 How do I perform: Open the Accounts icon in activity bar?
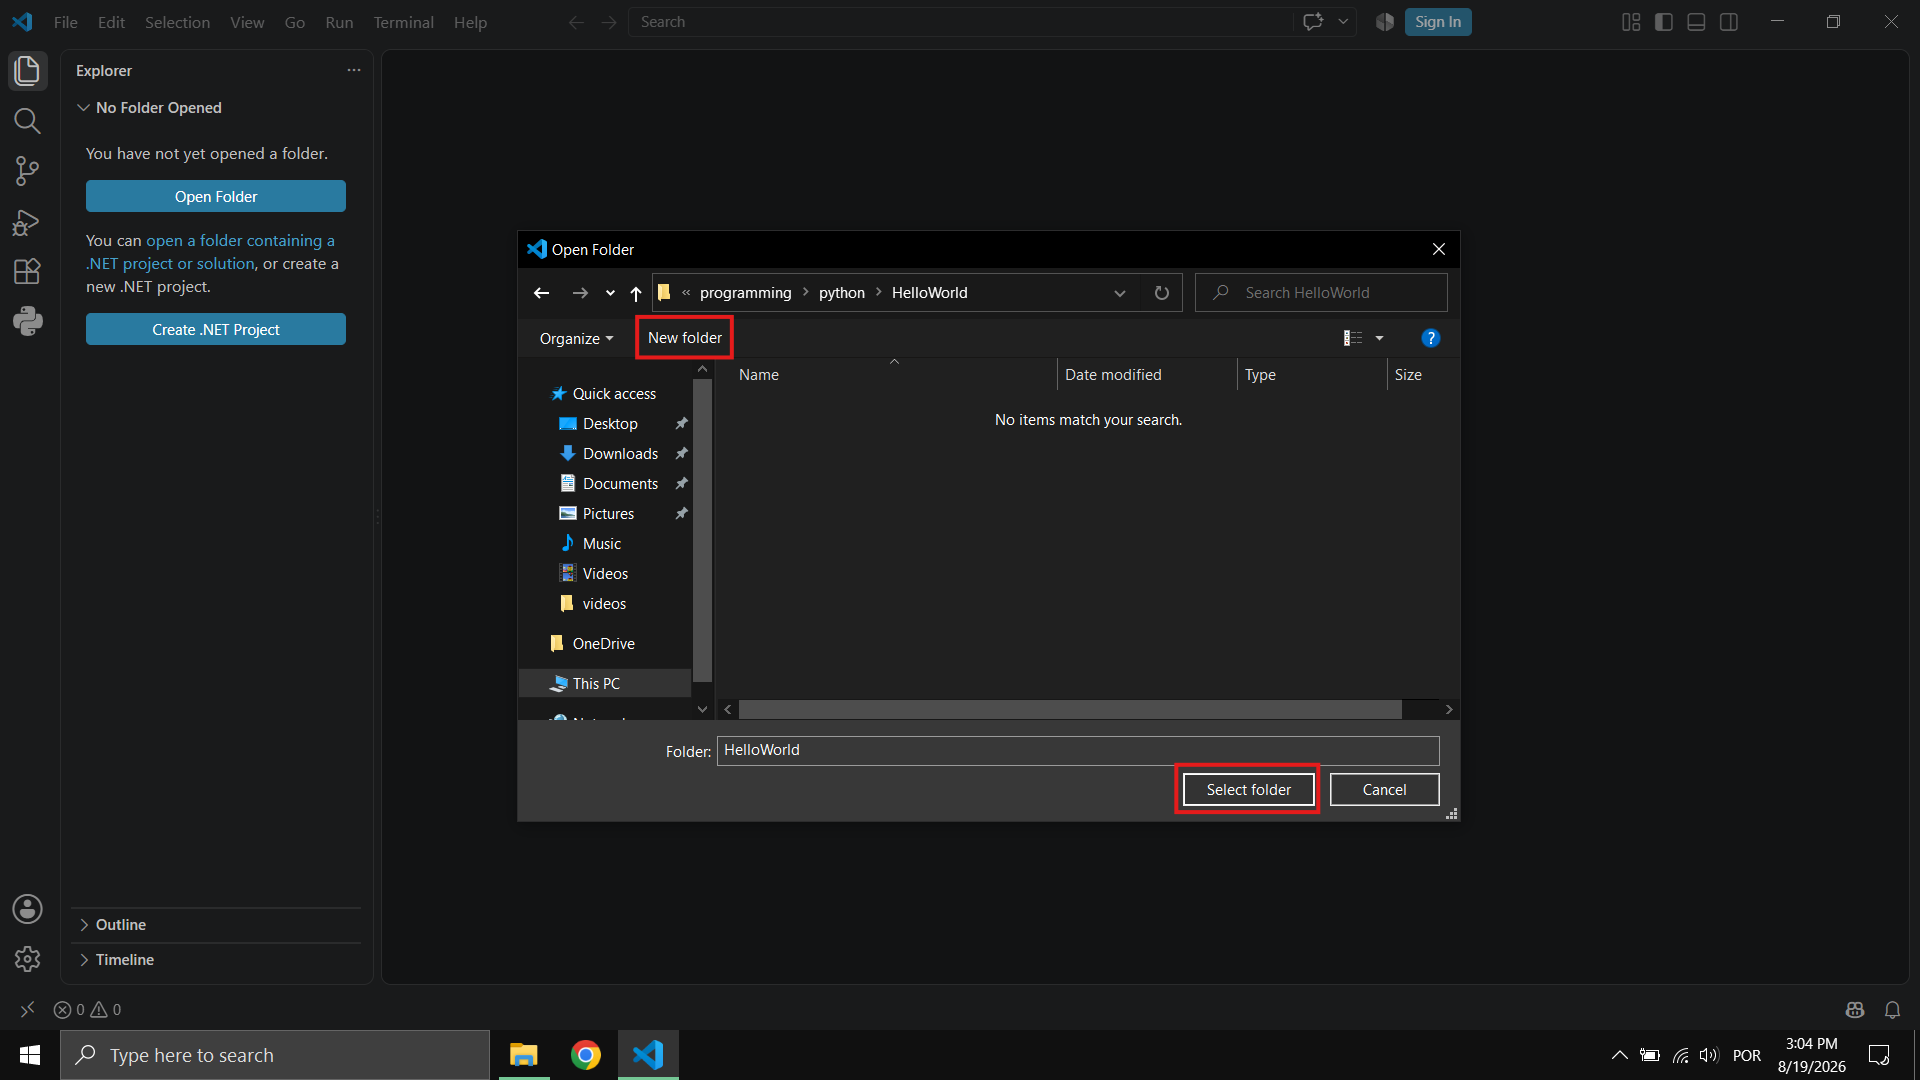coord(27,909)
